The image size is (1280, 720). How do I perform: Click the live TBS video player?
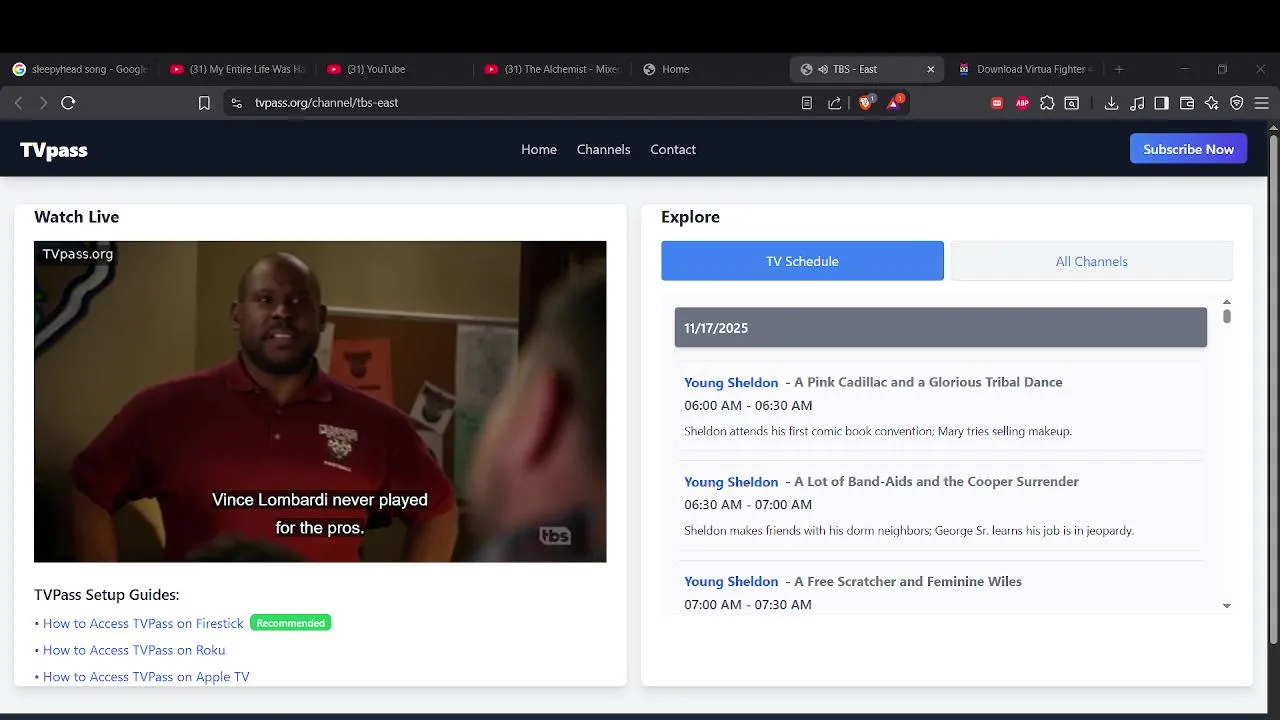click(x=320, y=401)
